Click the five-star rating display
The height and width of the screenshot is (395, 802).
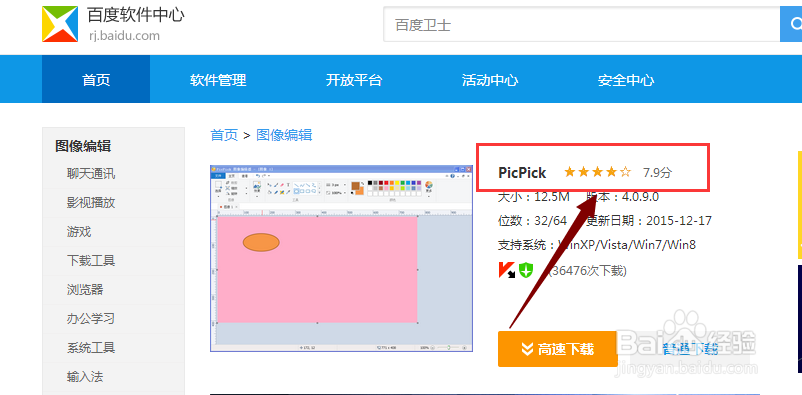point(597,172)
